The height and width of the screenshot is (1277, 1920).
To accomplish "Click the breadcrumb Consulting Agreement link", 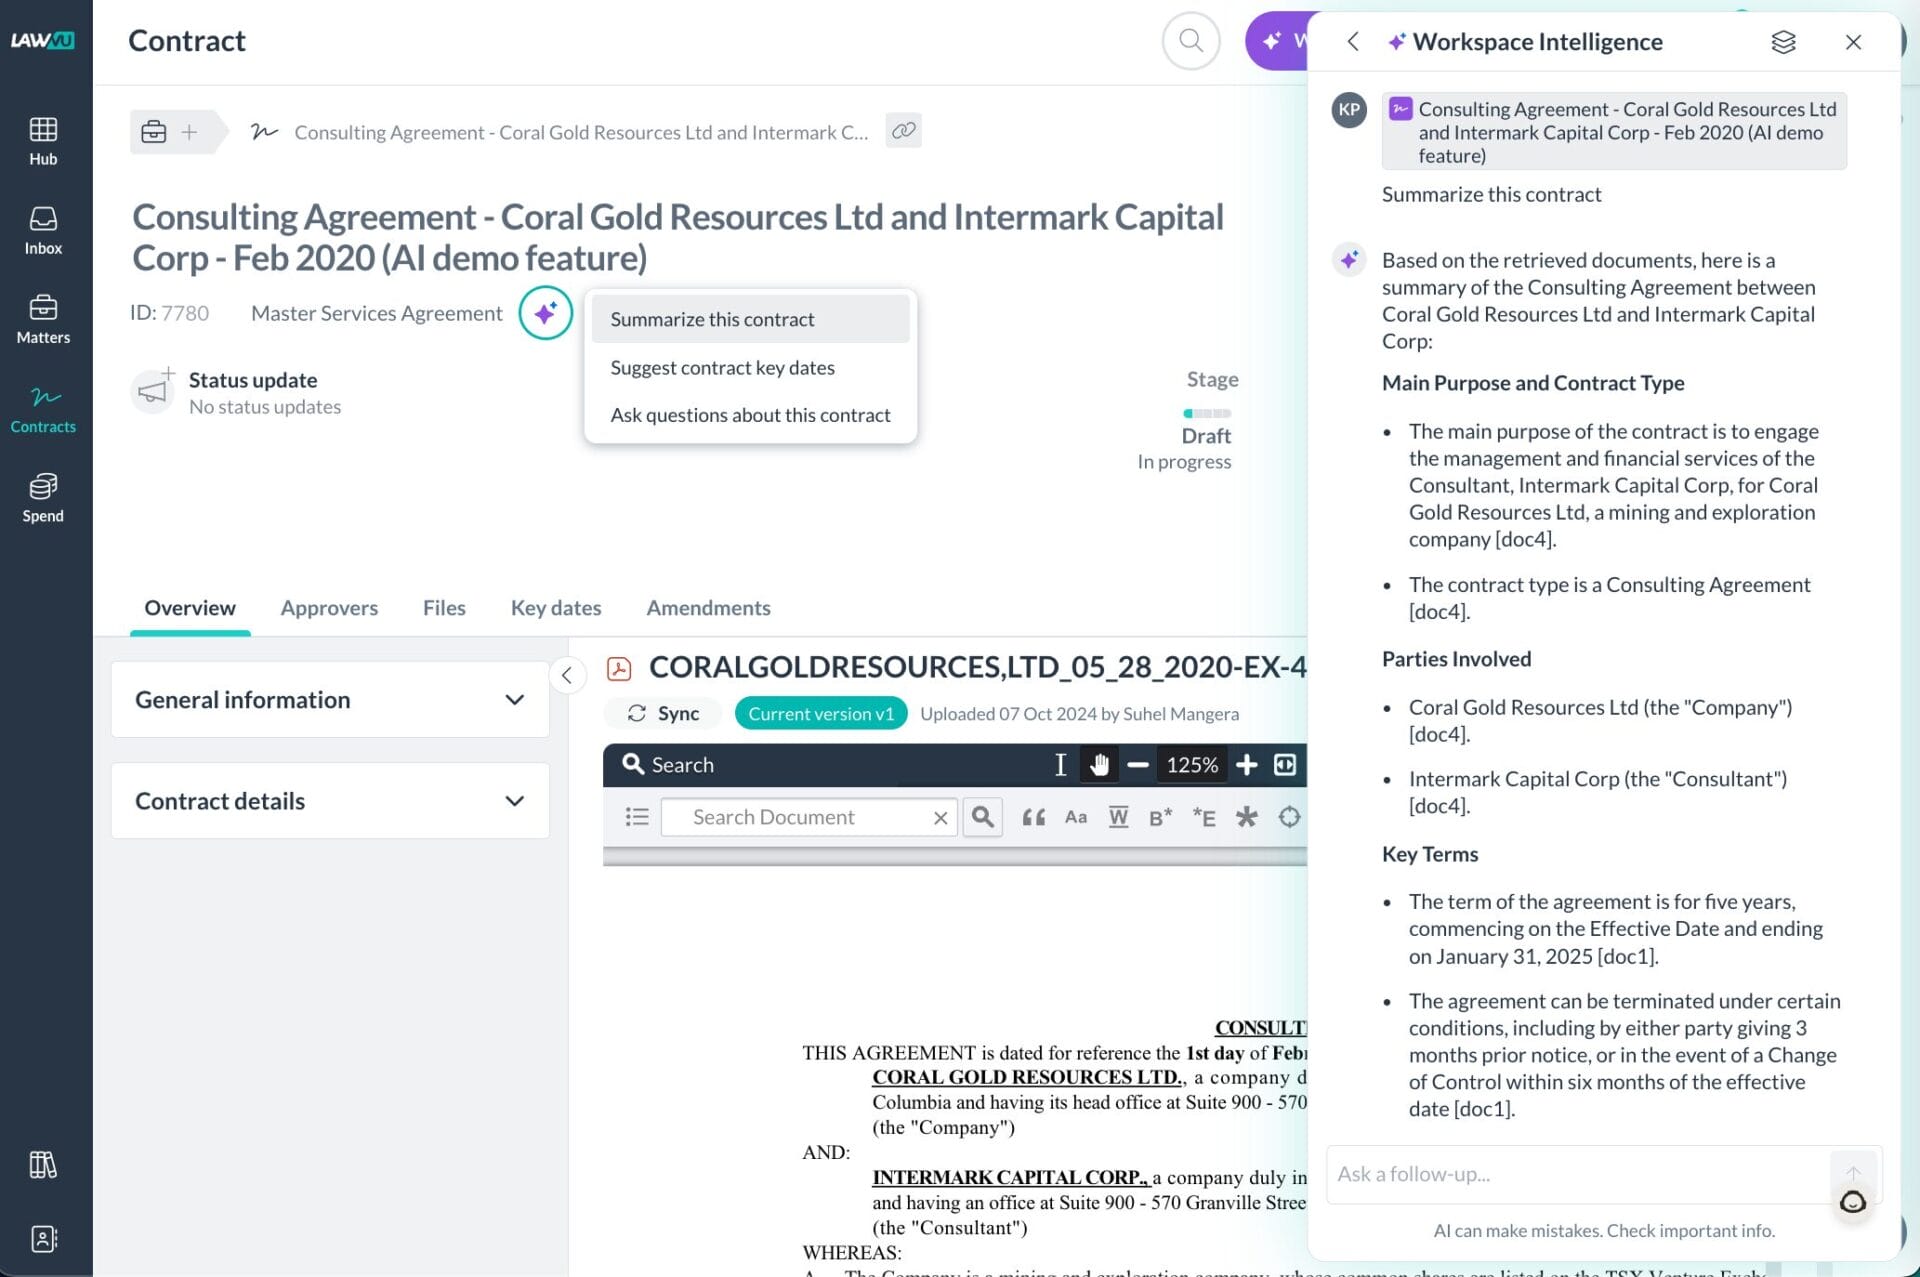I will 581,132.
